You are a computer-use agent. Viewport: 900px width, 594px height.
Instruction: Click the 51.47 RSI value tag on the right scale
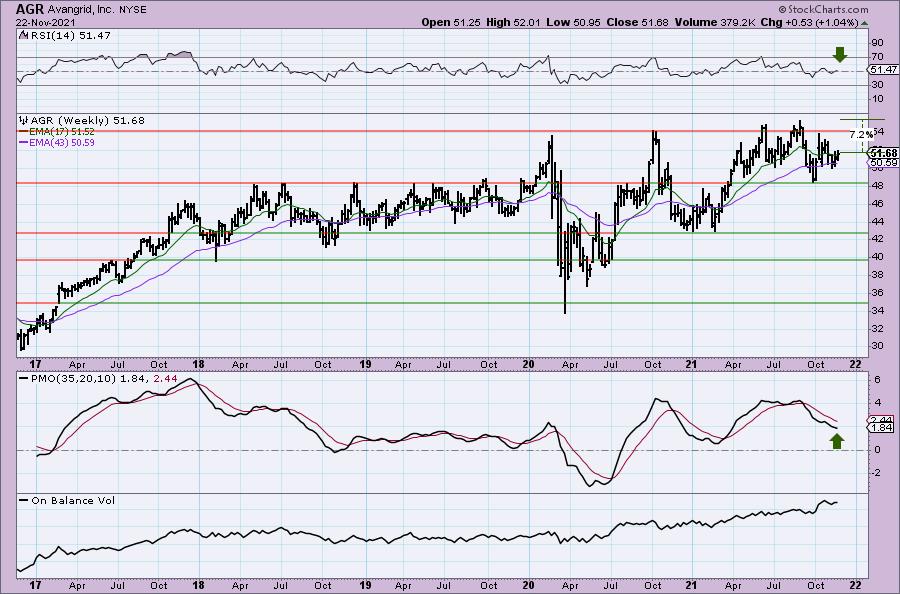pyautogui.click(x=883, y=69)
